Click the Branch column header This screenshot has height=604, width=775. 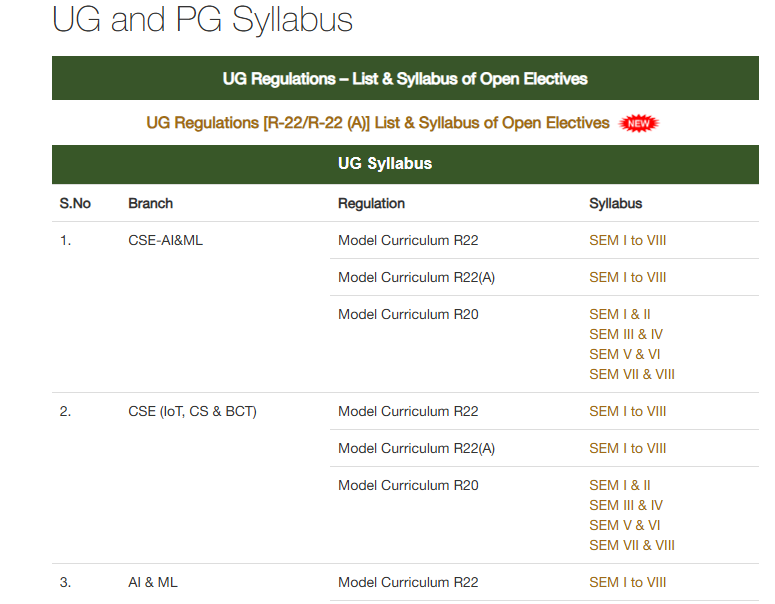click(x=150, y=204)
